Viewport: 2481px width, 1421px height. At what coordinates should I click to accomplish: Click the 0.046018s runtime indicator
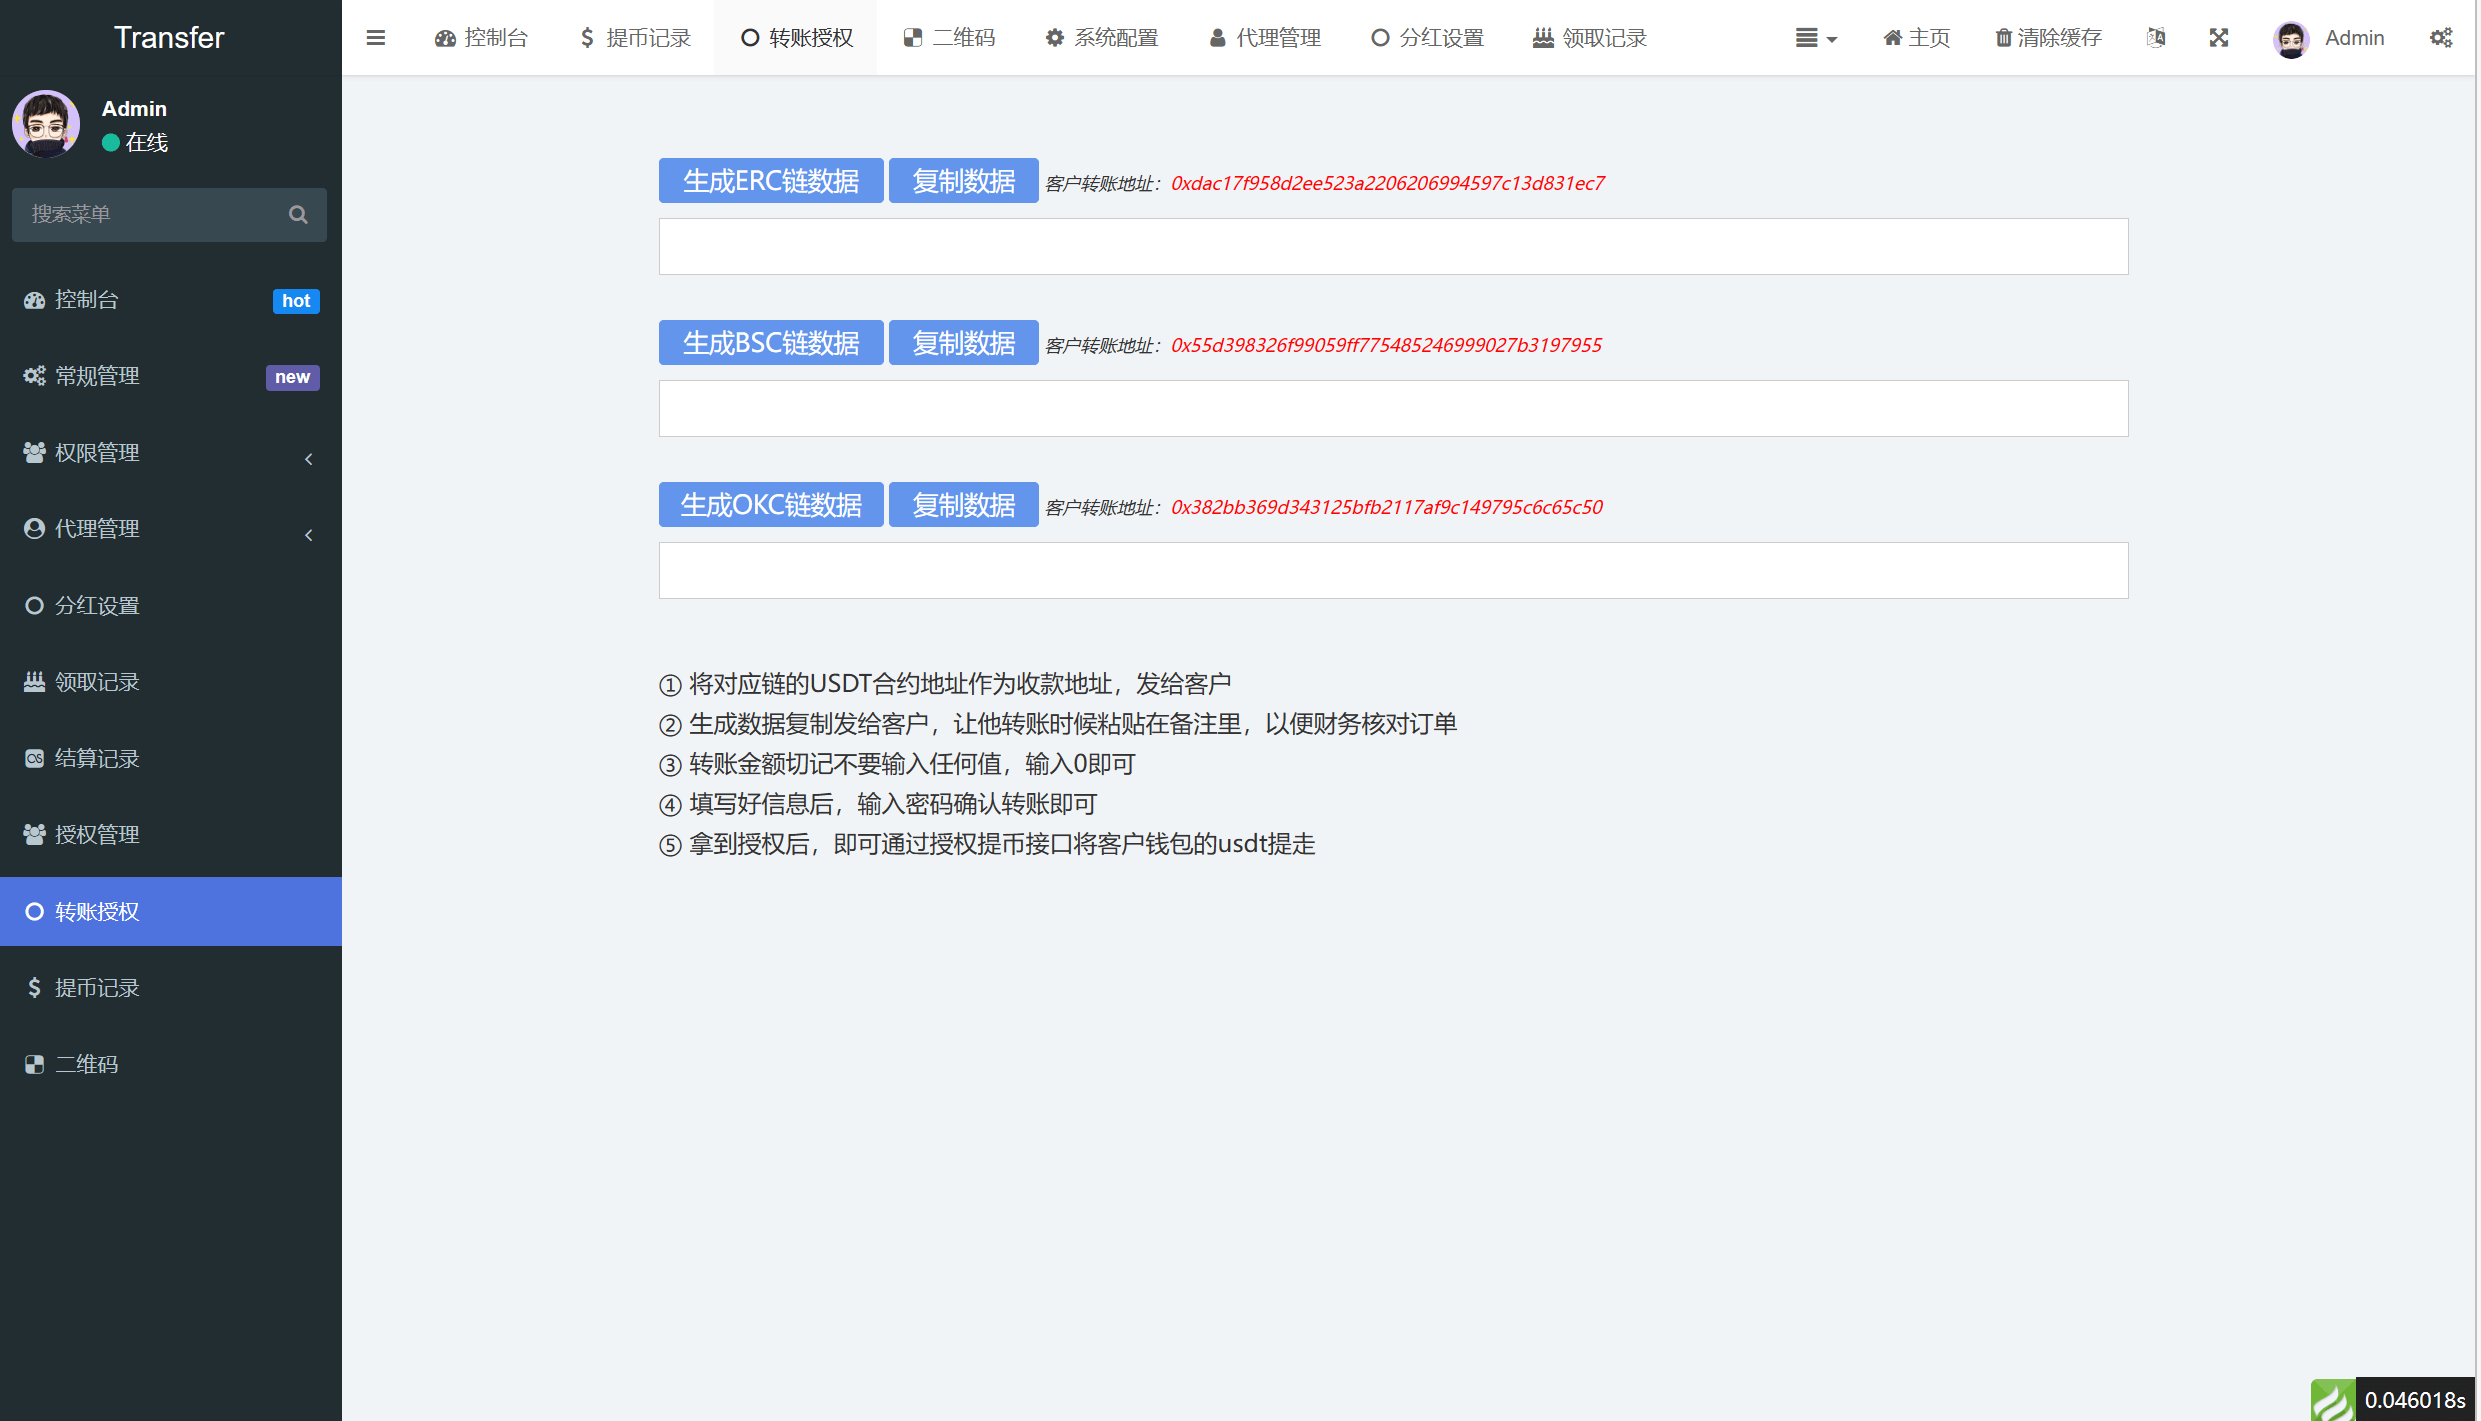tap(2415, 1400)
